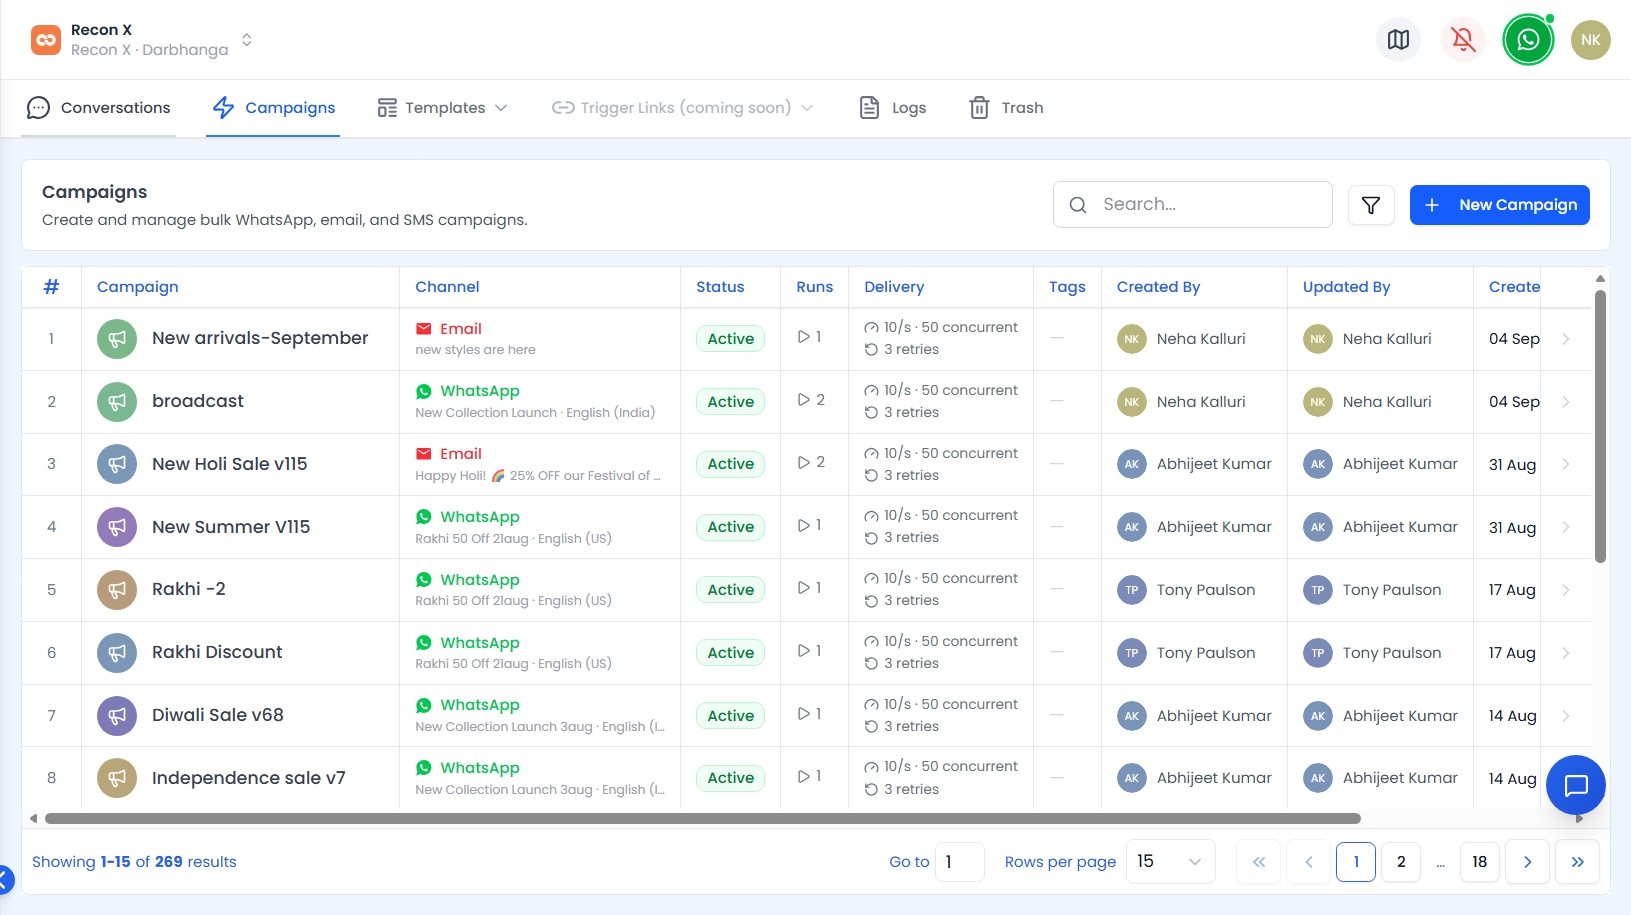The height and width of the screenshot is (915, 1631).
Task: Click the Go to page number field
Action: coord(960,862)
